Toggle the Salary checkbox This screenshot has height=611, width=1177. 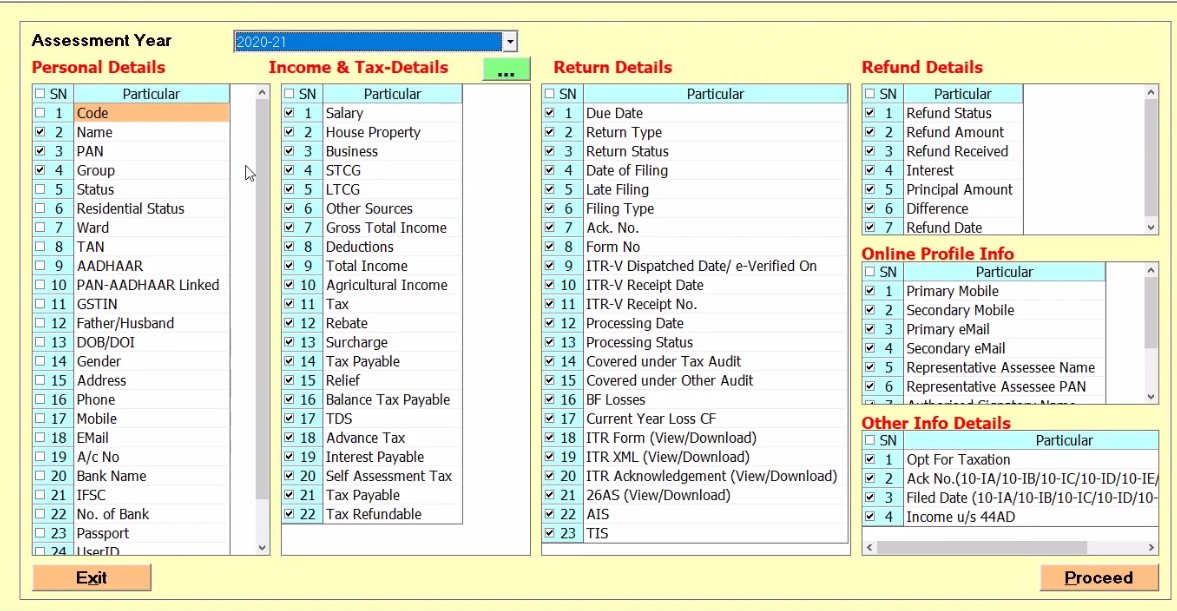click(289, 114)
